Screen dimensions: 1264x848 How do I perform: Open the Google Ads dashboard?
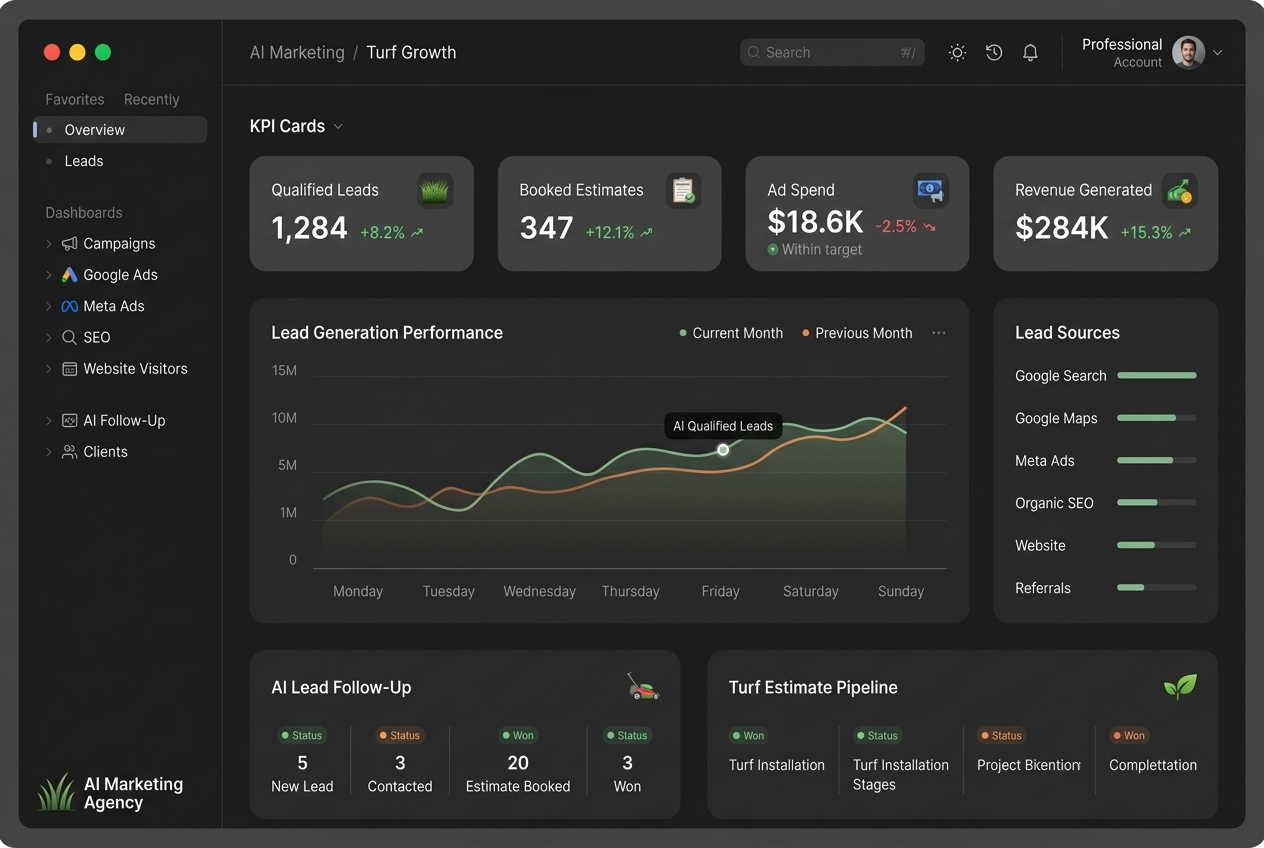[120, 275]
